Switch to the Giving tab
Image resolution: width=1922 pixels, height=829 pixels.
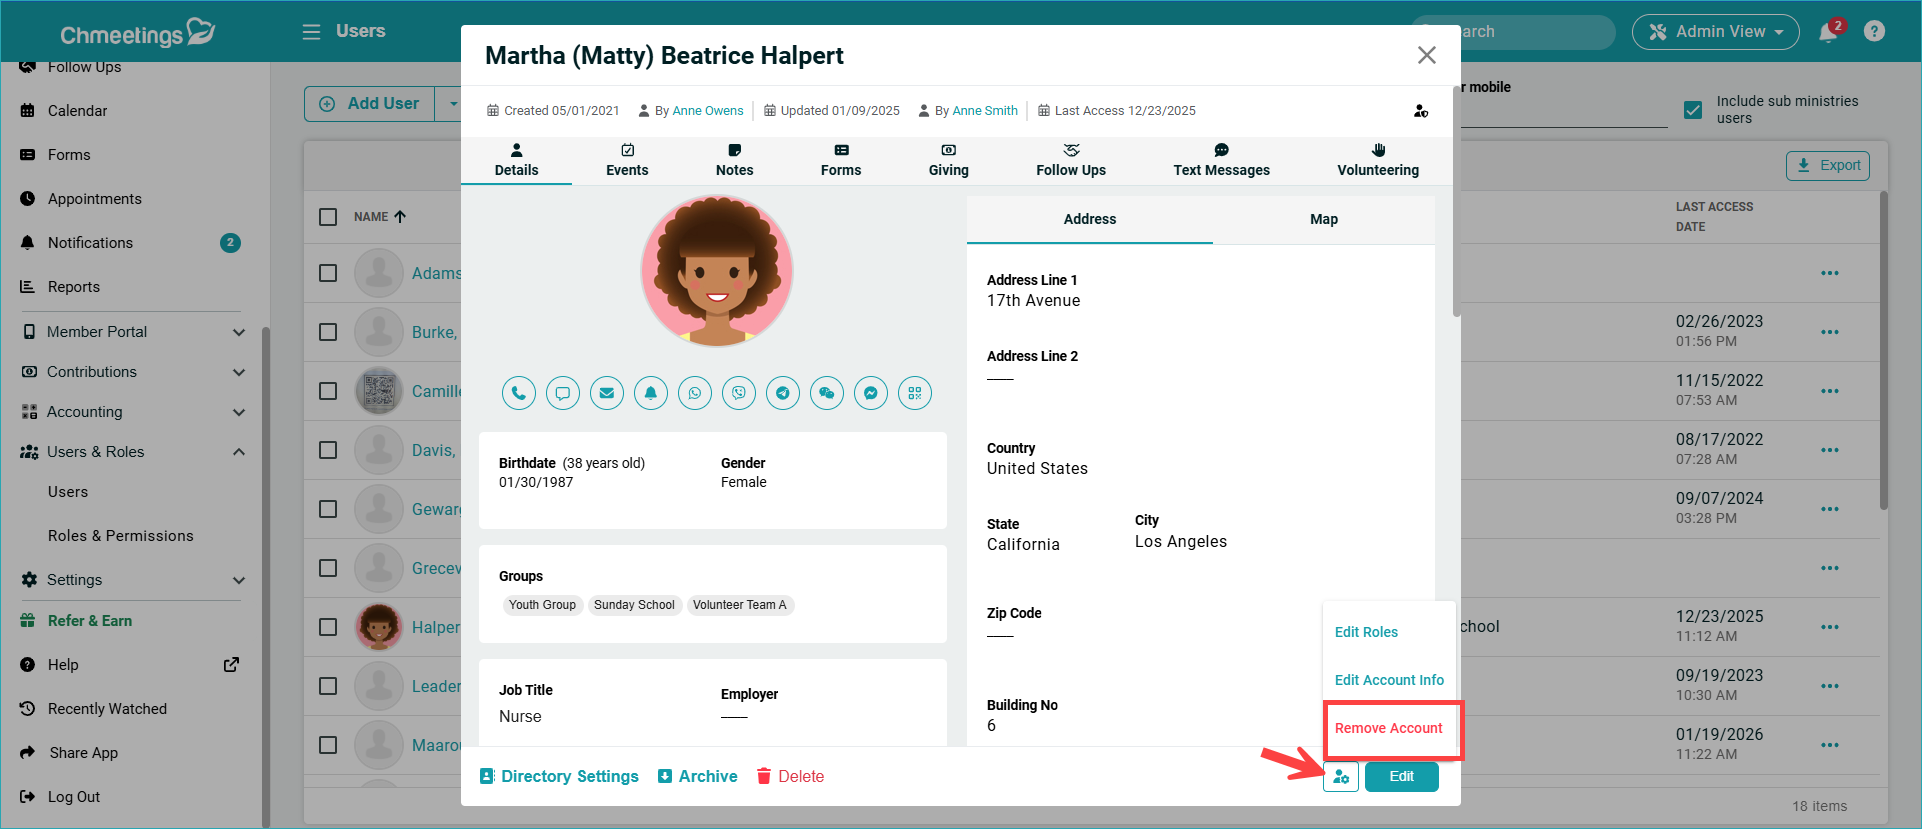[948, 160]
